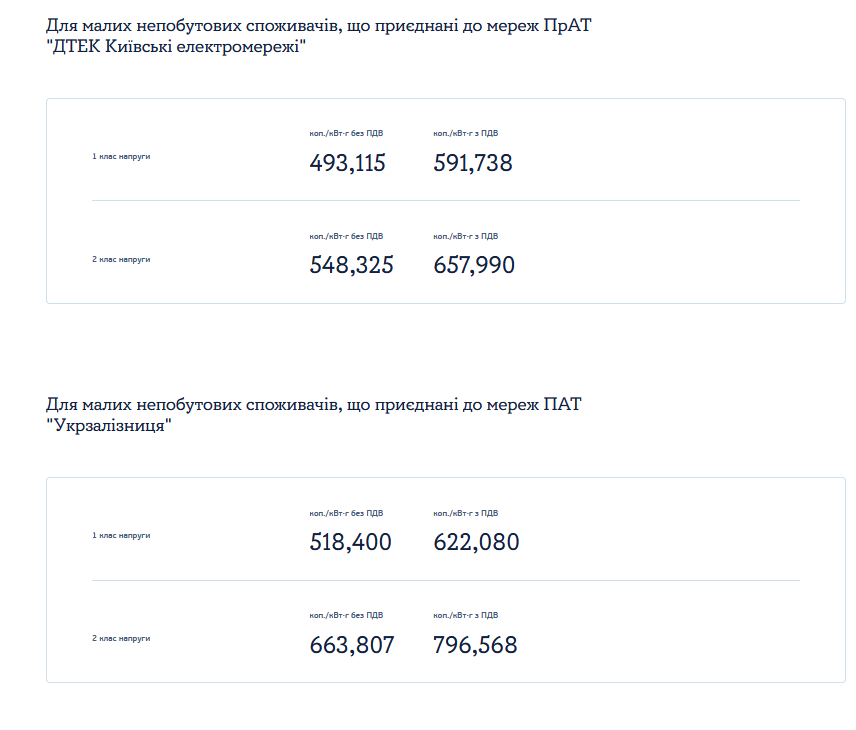Select the value 591,738
The image size is (856, 730).
click(x=473, y=163)
